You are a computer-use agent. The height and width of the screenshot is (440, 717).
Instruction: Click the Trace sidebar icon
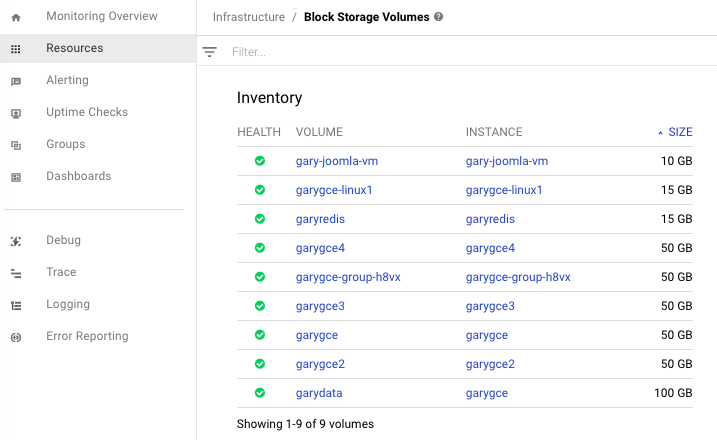tap(16, 273)
